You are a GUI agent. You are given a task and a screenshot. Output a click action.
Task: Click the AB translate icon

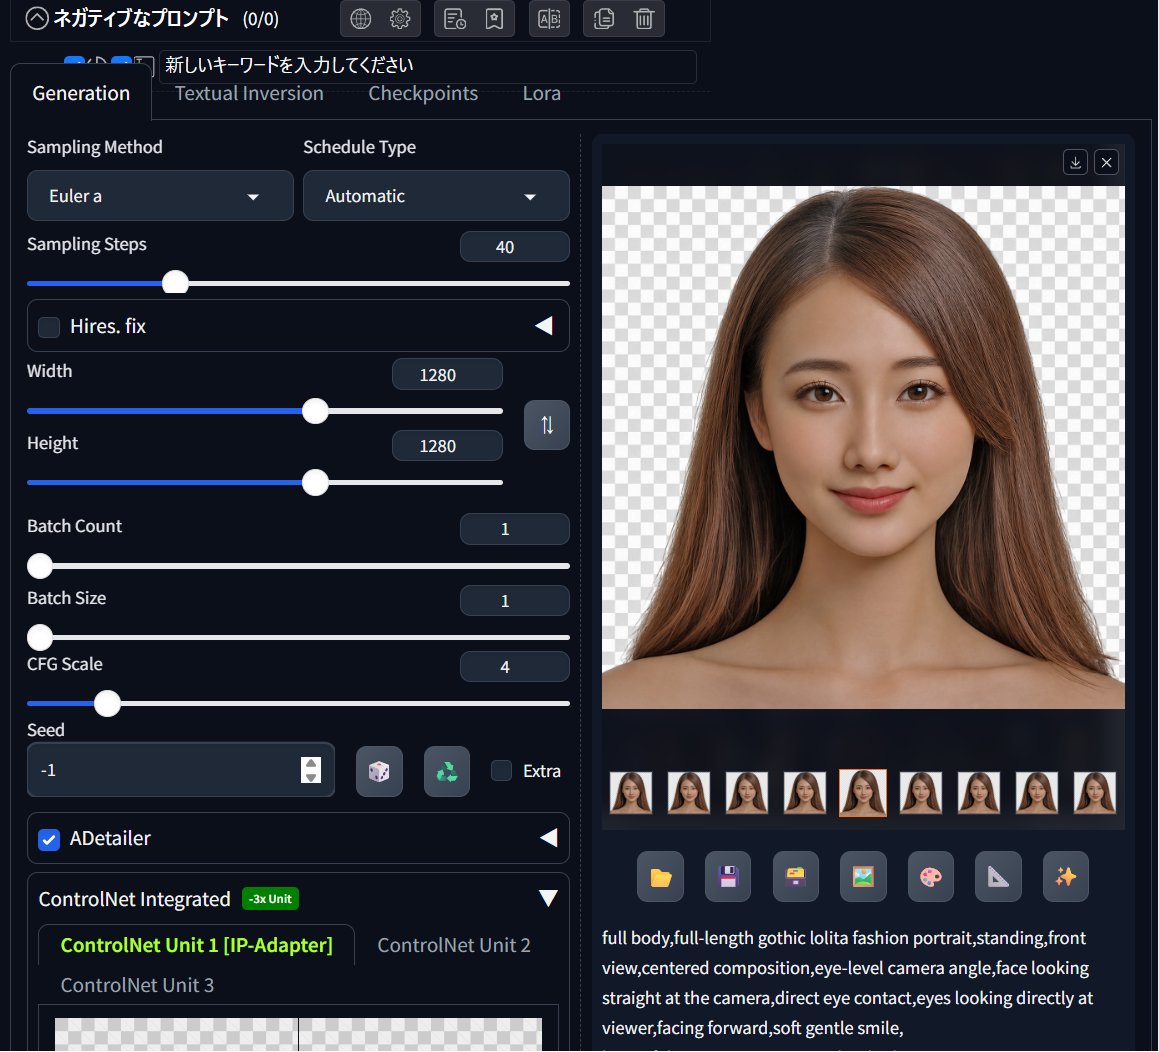click(549, 18)
